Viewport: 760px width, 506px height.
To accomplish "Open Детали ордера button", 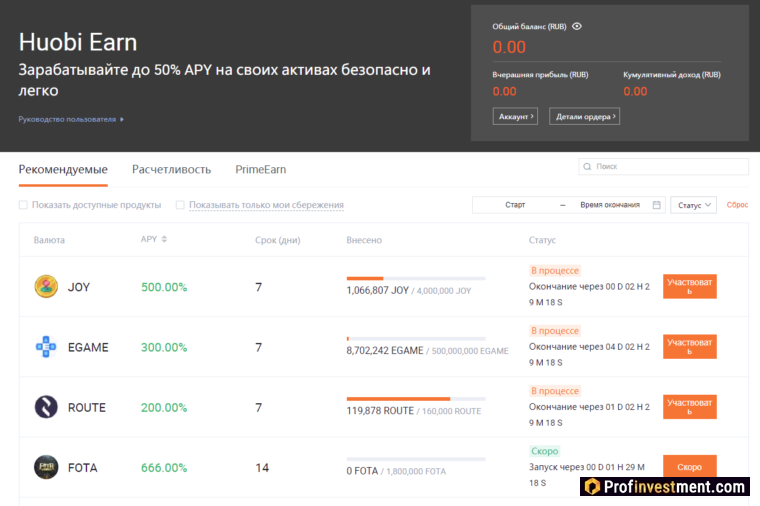I will point(585,116).
